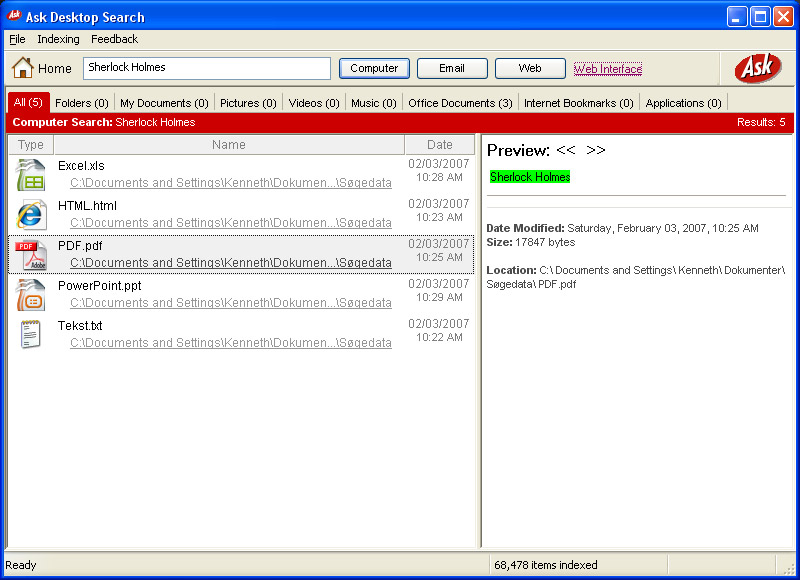This screenshot has width=800, height=580.
Task: Click the Ask logo at top right
Action: point(758,68)
